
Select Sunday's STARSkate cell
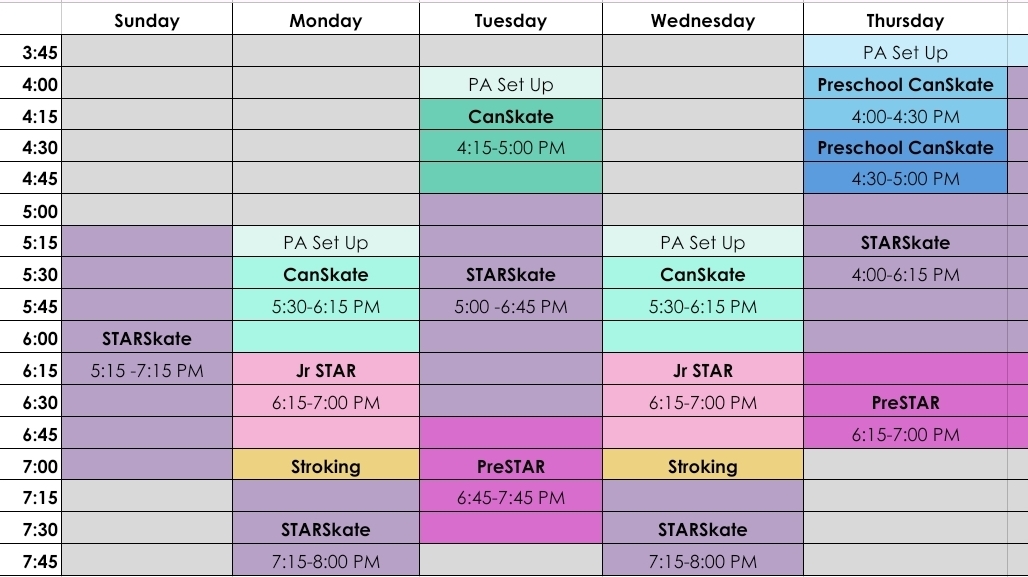146,339
